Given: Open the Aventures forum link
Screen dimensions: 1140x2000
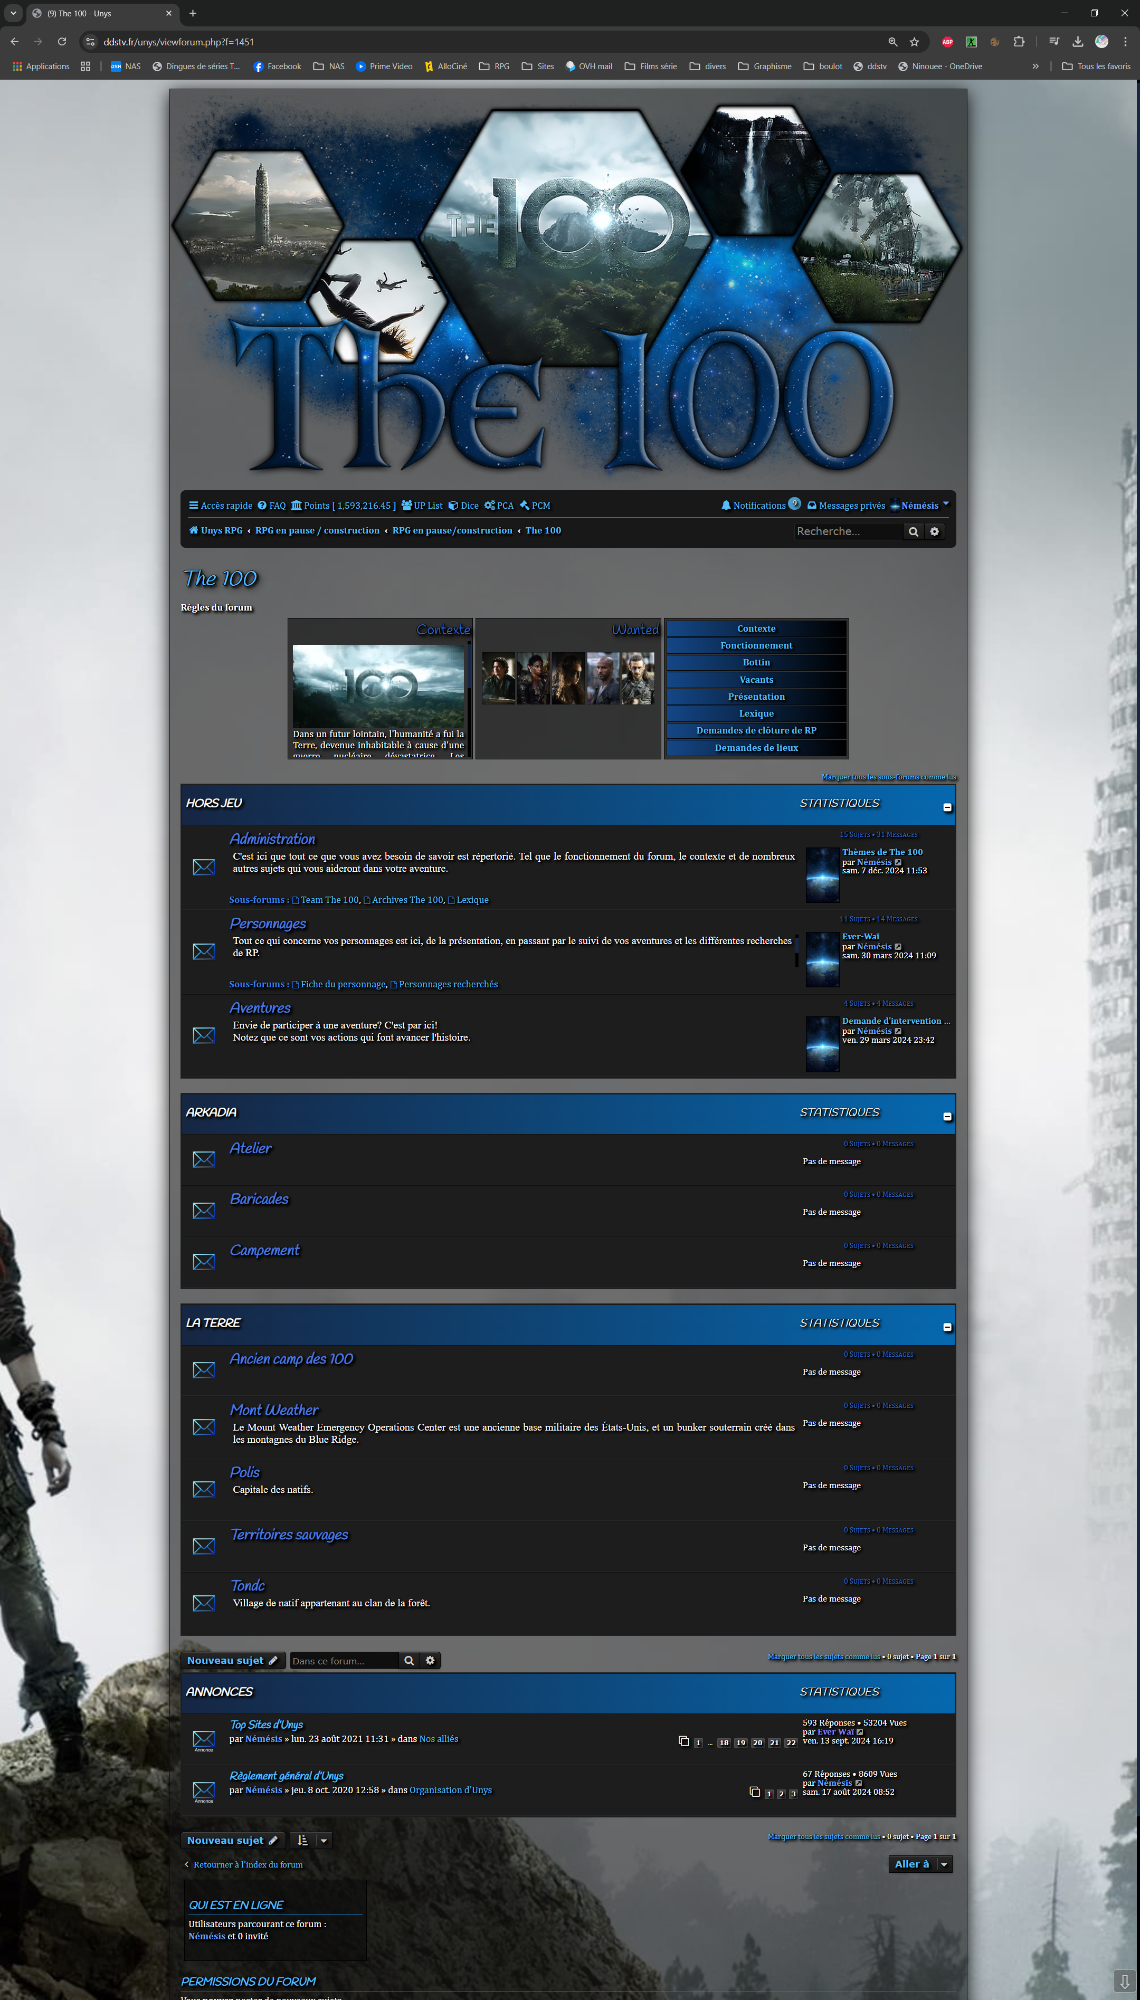Looking at the screenshot, I should pyautogui.click(x=260, y=1008).
